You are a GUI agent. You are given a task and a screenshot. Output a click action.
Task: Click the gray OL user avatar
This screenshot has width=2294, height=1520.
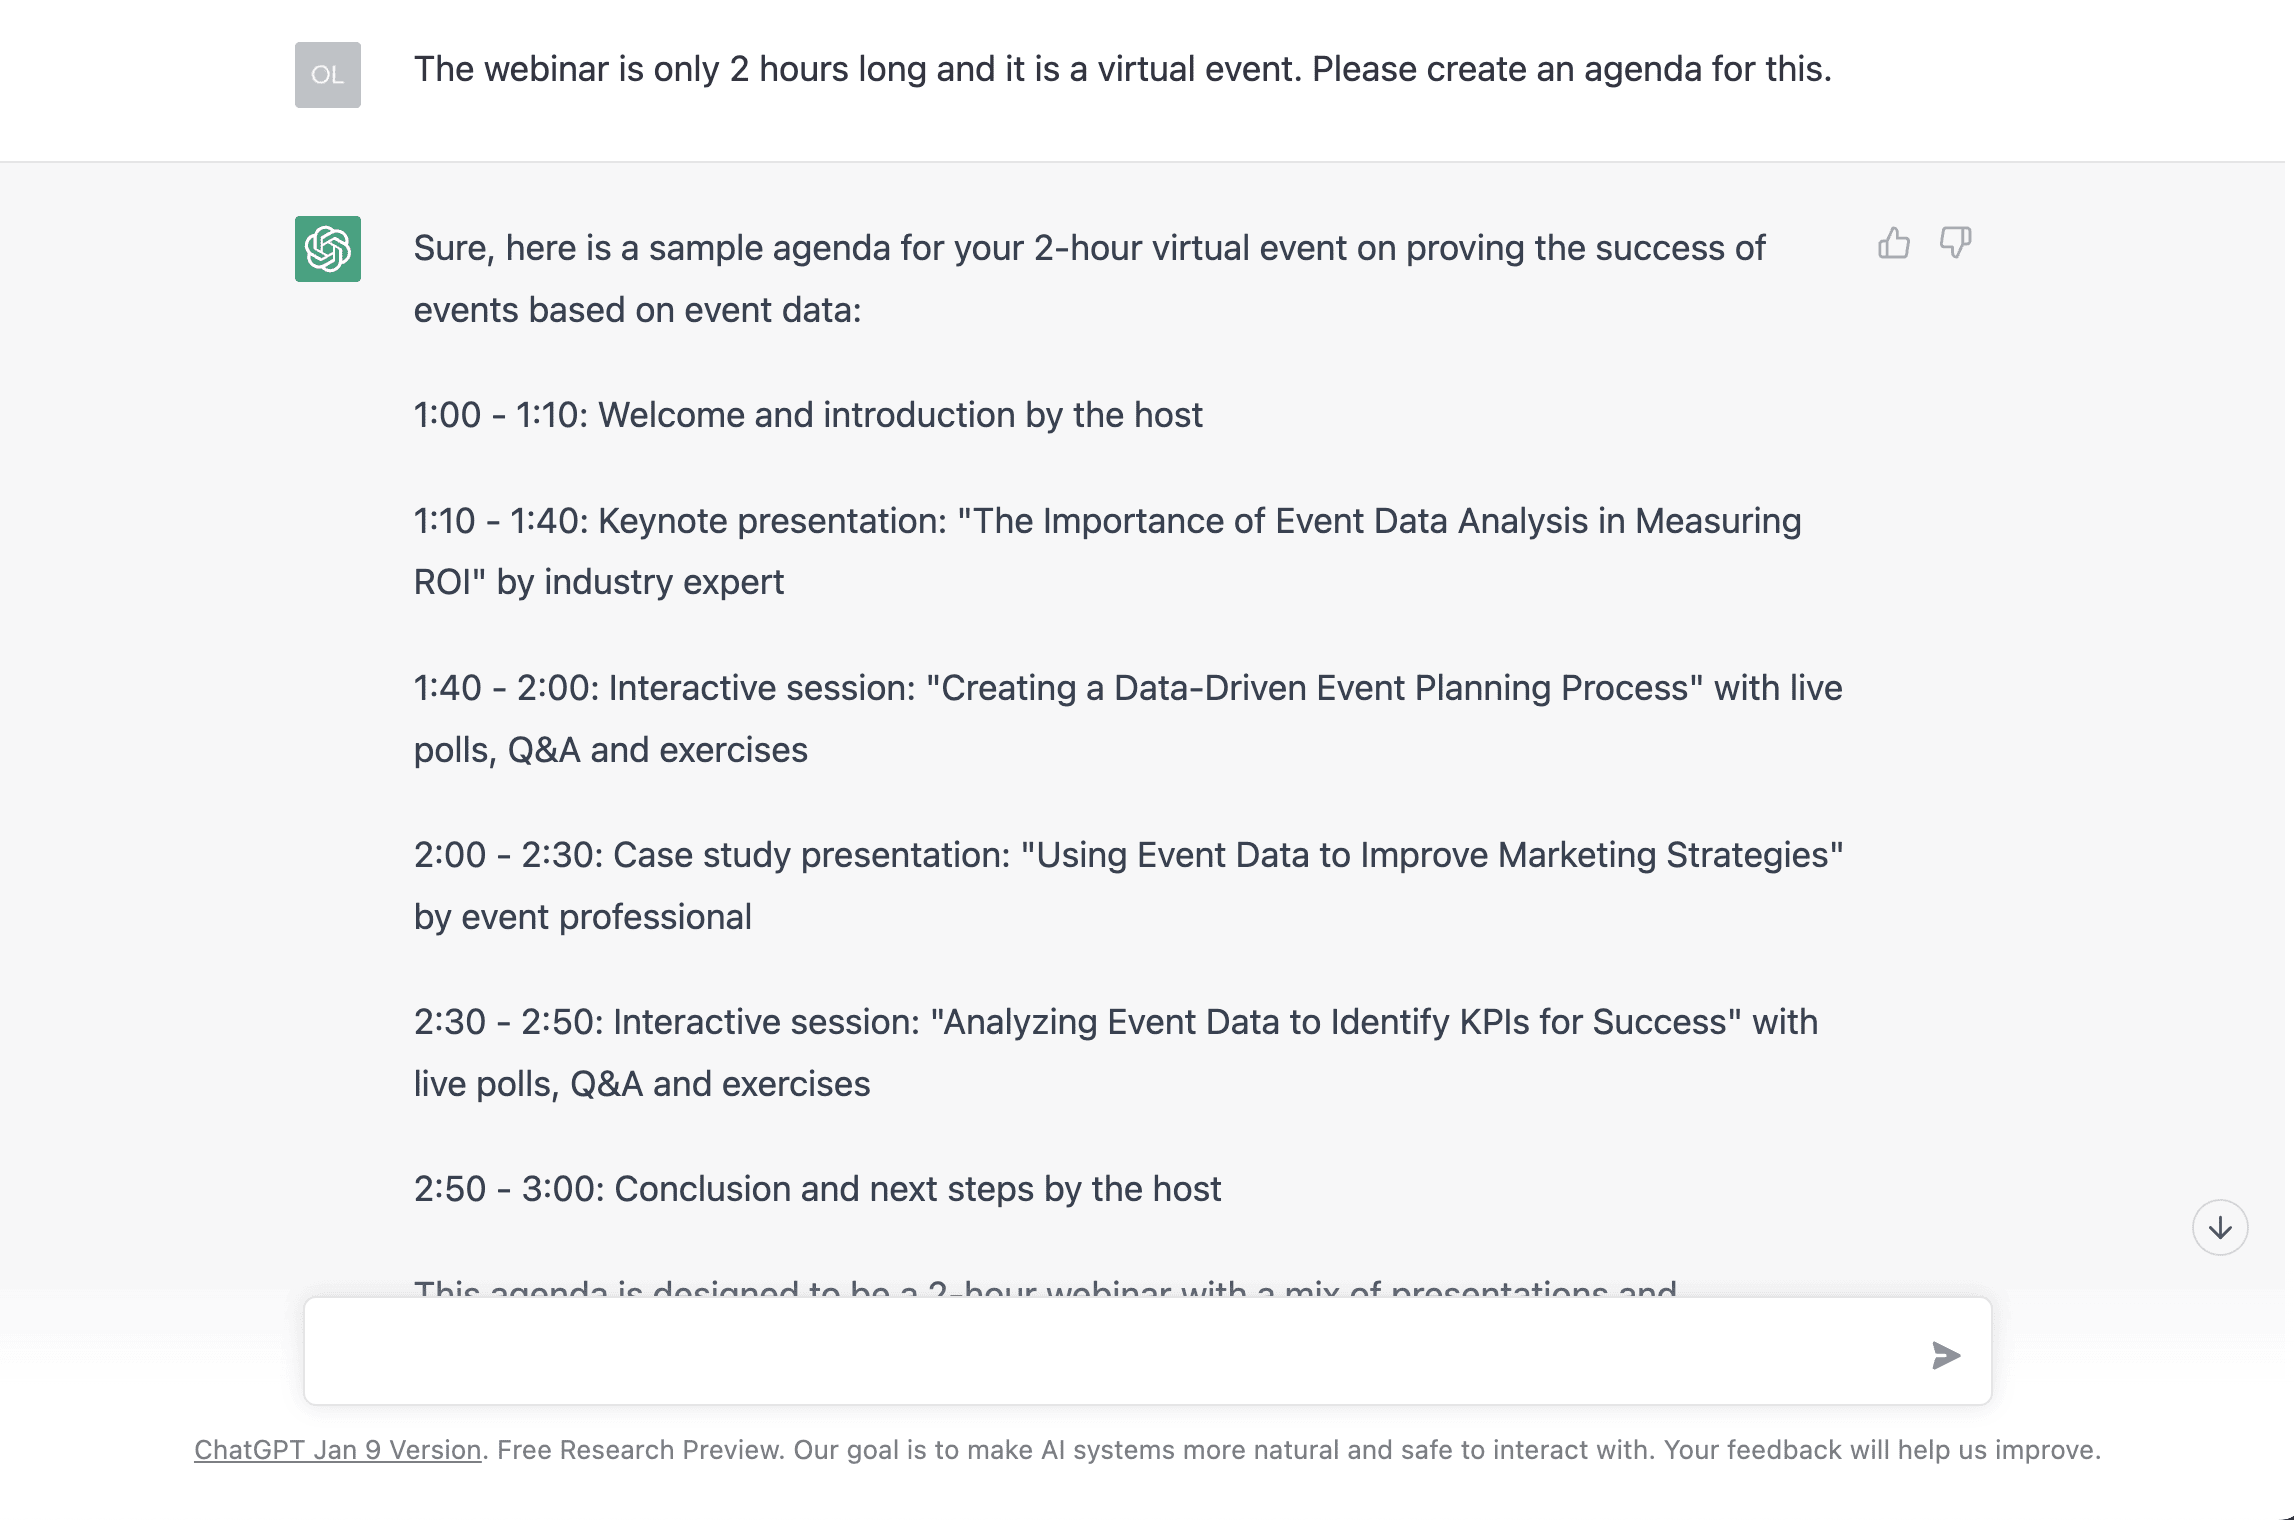click(x=328, y=75)
